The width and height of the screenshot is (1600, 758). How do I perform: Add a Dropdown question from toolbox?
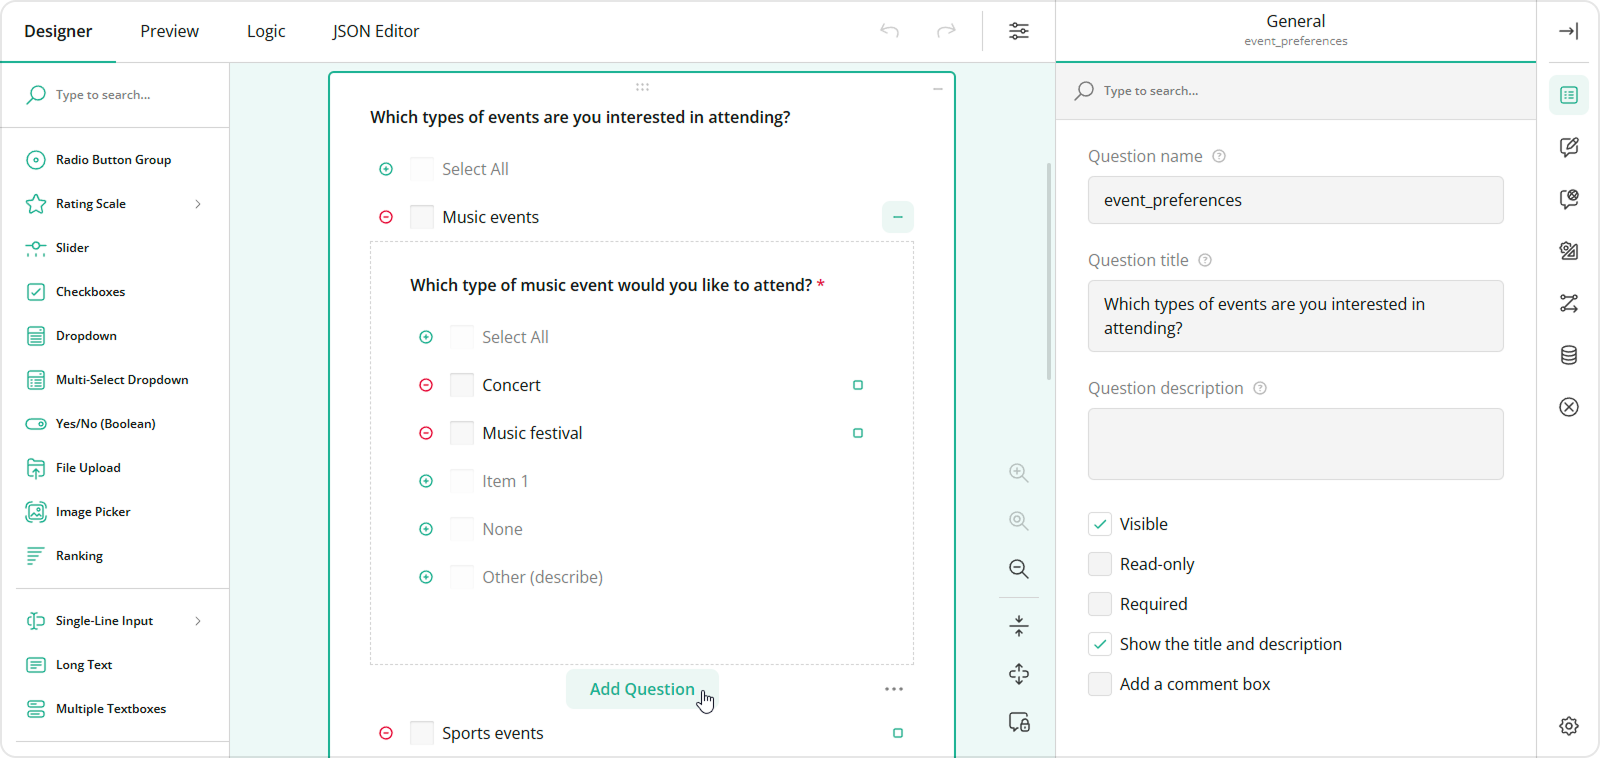point(86,336)
